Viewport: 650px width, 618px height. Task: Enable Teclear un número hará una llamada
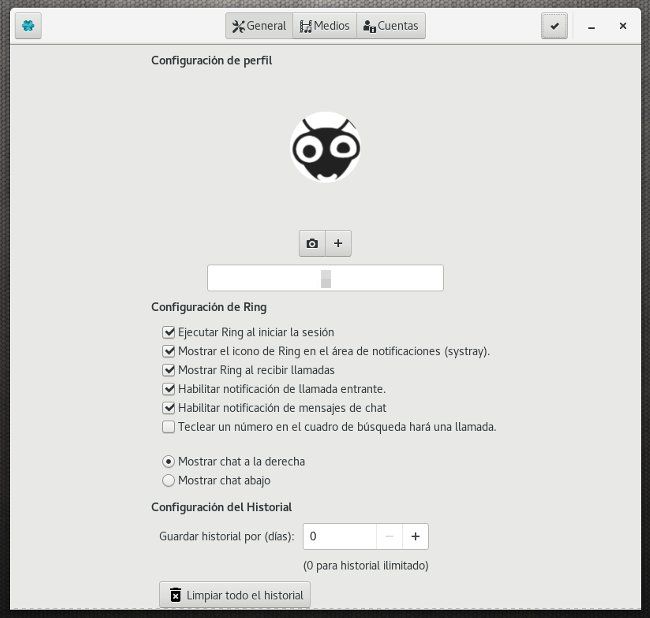(x=168, y=427)
